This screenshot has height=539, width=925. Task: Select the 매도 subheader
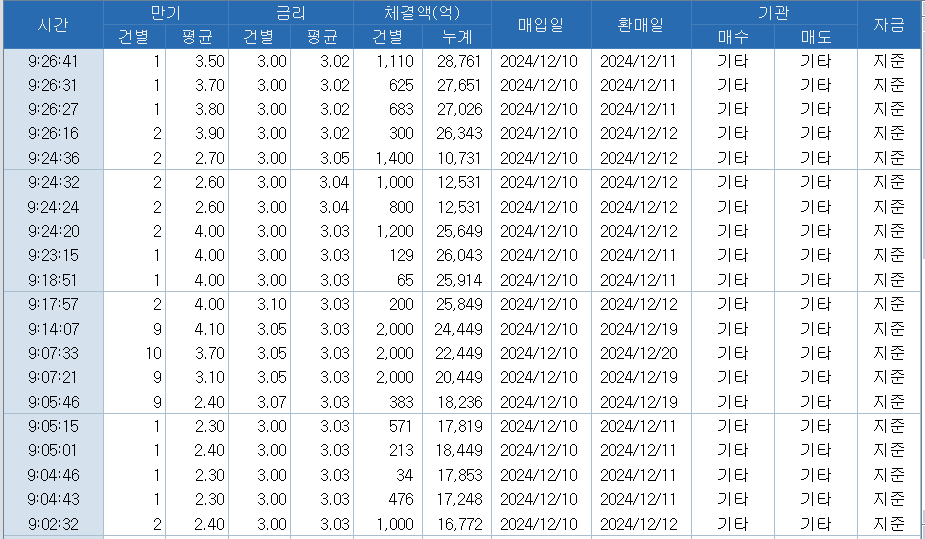816,37
